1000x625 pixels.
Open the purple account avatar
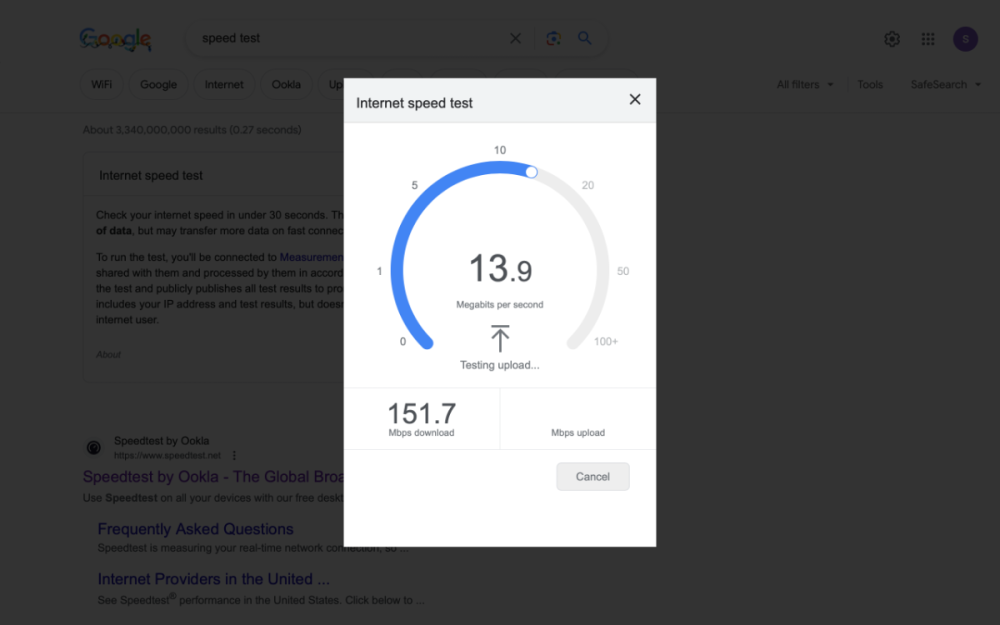[965, 39]
